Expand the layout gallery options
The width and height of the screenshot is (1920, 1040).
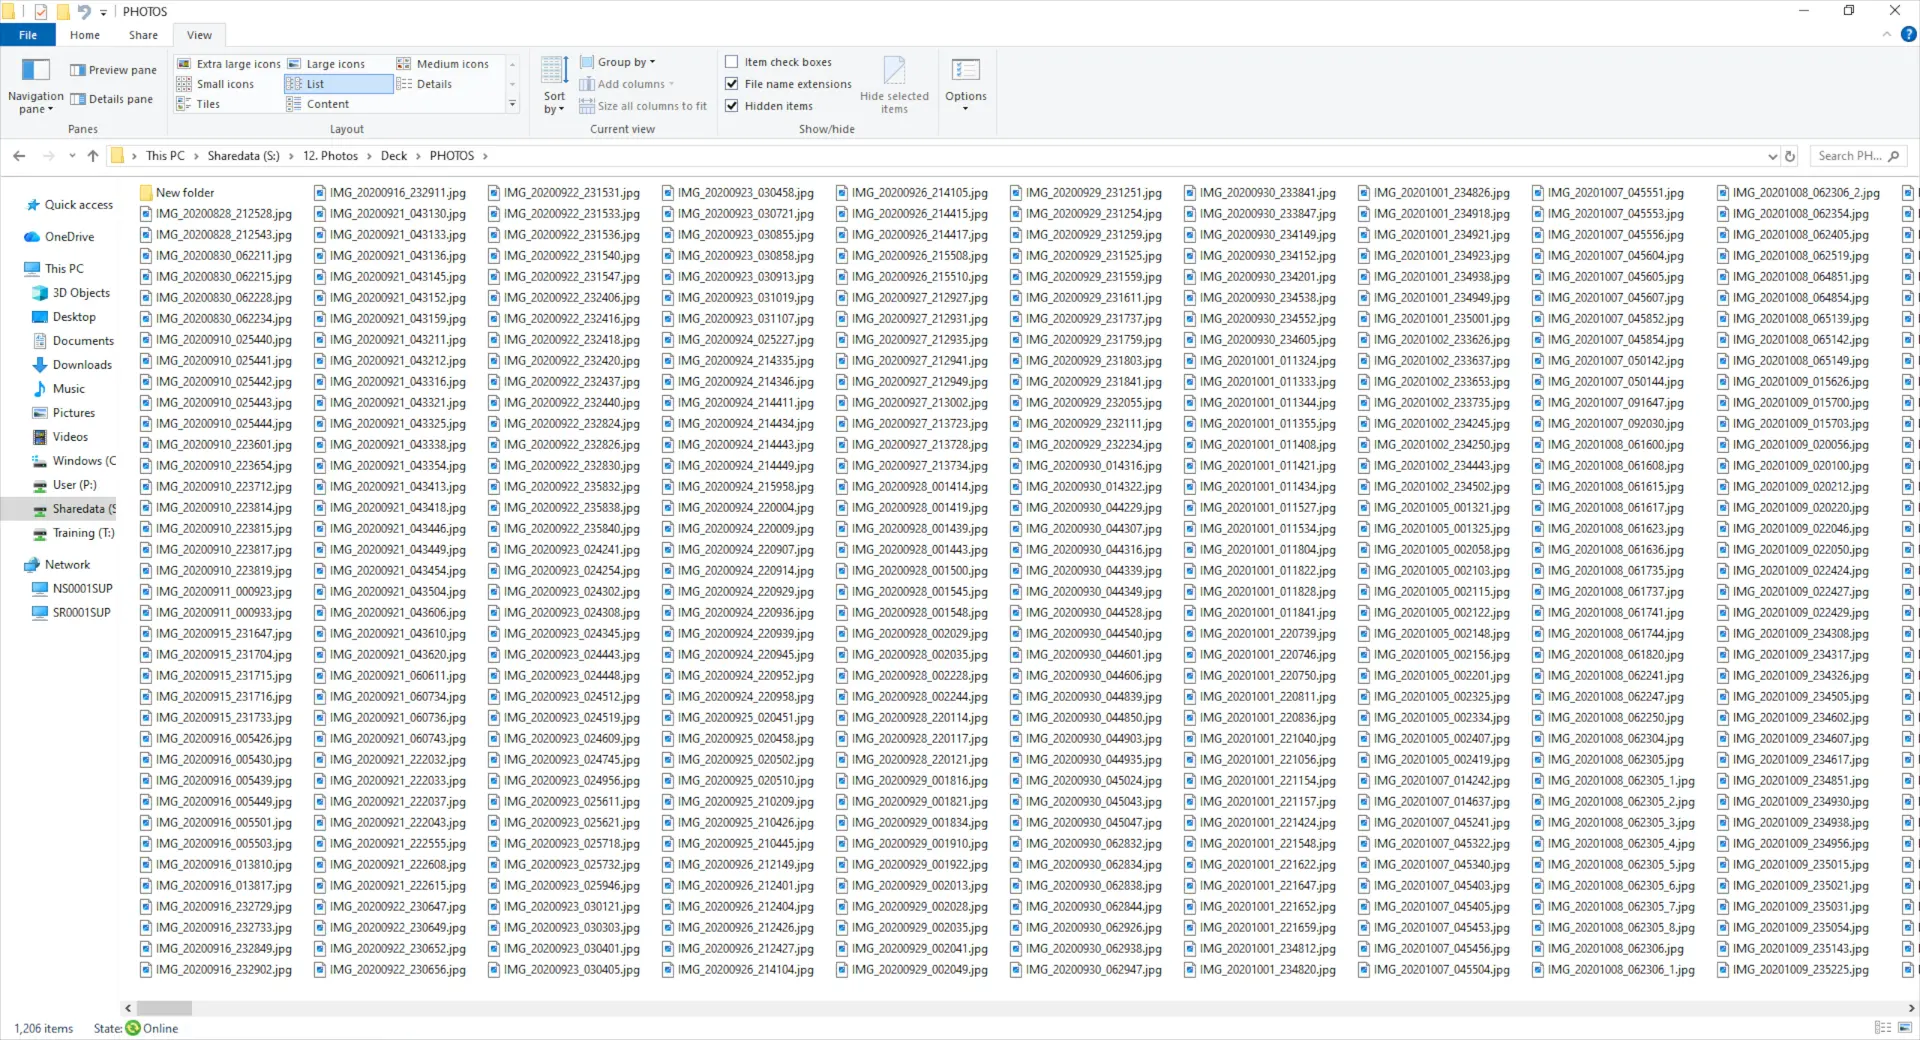513,104
